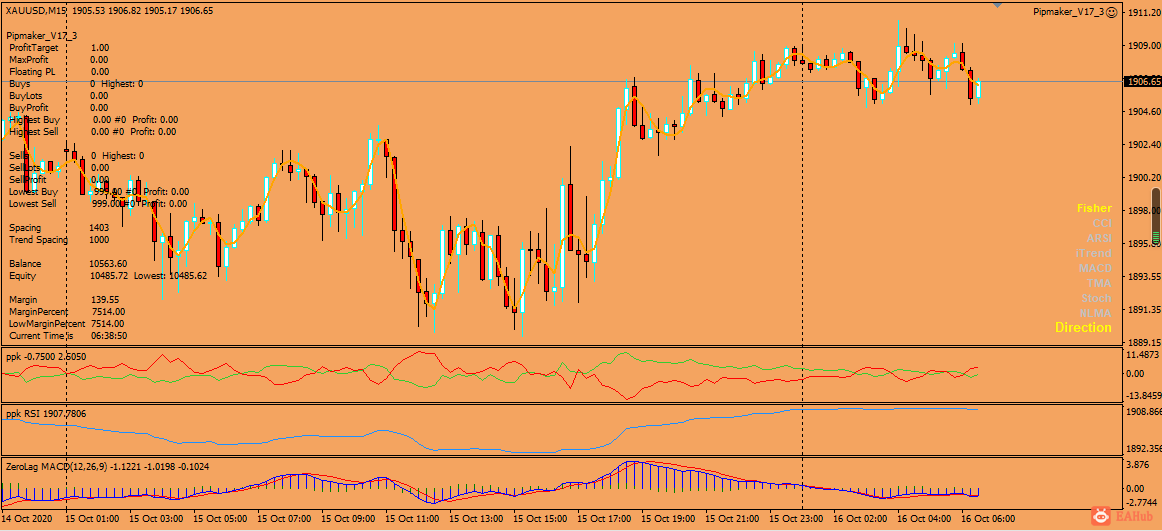Click the ARSI signal label
The height and width of the screenshot is (531, 1162).
(1098, 238)
